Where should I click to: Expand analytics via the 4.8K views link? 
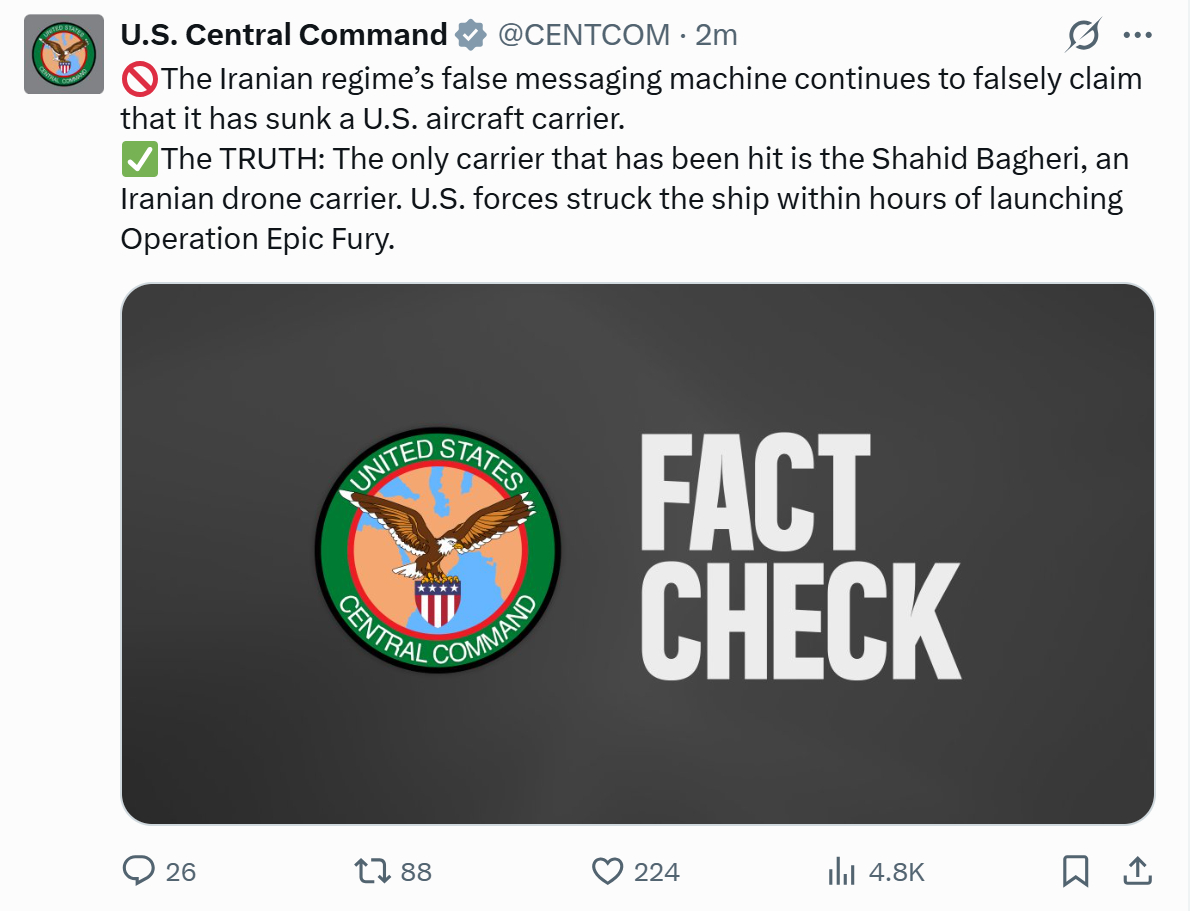point(896,872)
